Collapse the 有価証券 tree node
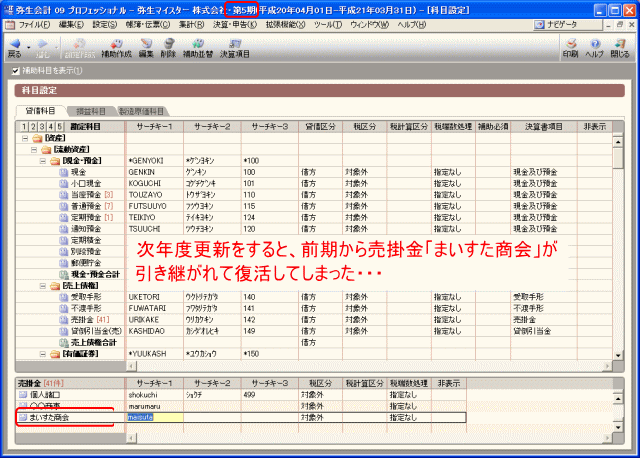This screenshot has height=458, width=640. [43, 354]
